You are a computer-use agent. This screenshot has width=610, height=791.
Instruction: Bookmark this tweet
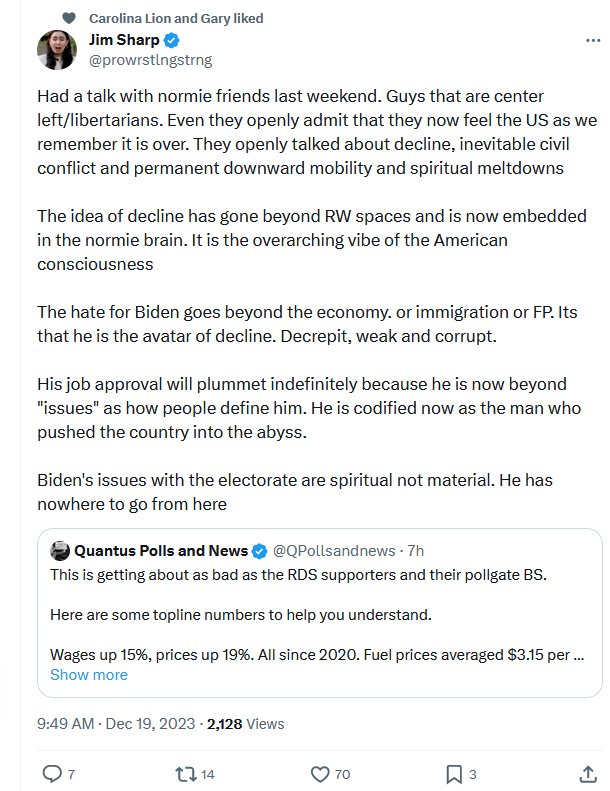coord(454,774)
